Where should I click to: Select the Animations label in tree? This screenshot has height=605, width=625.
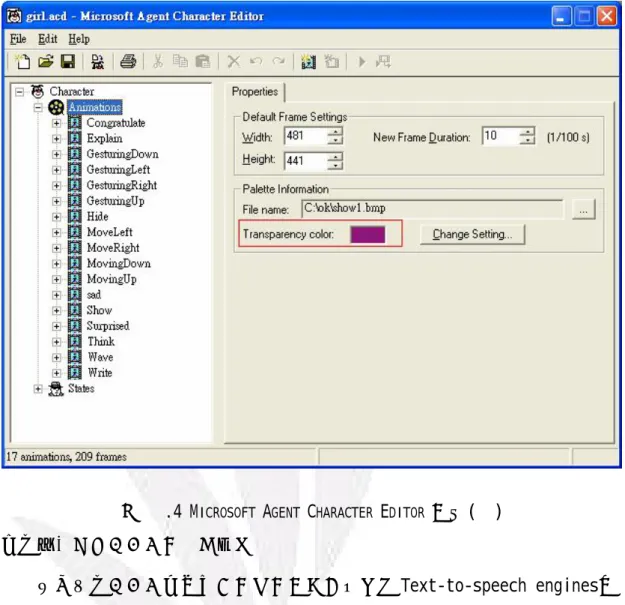94,107
